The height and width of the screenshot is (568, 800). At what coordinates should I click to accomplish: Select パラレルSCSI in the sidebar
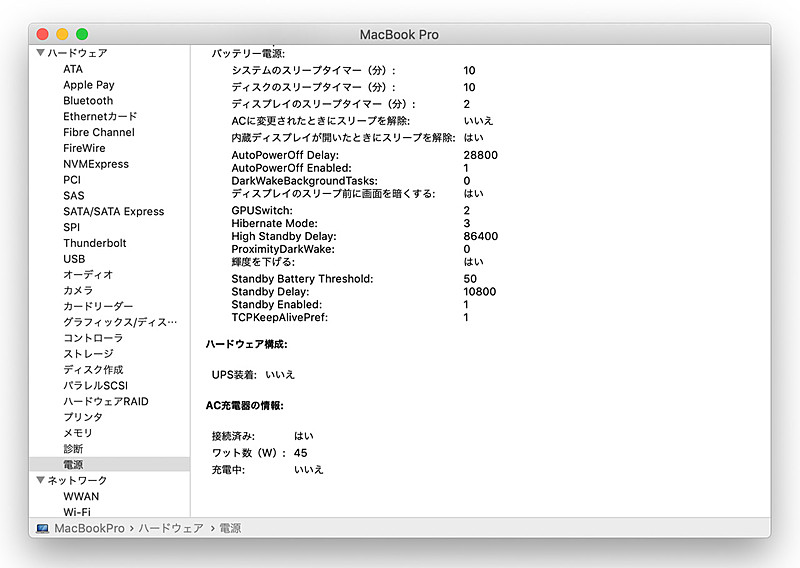coord(95,385)
